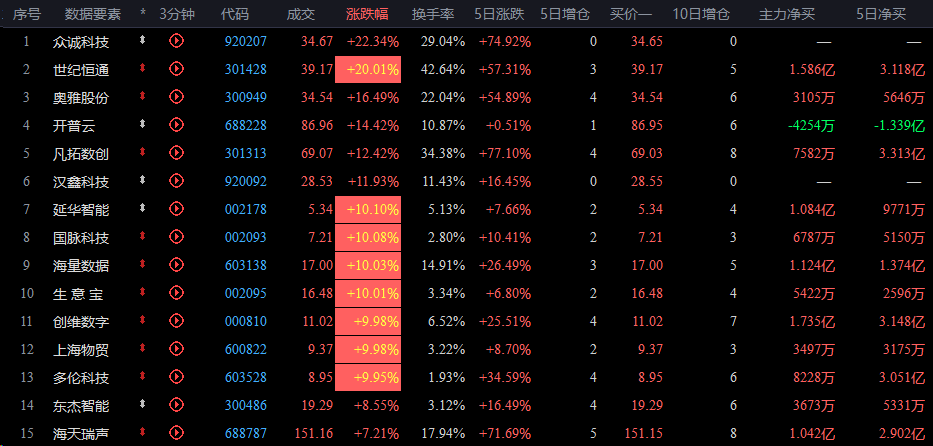
Task: Open 3-minute replay icon for 东杰智能
Action: click(x=176, y=405)
